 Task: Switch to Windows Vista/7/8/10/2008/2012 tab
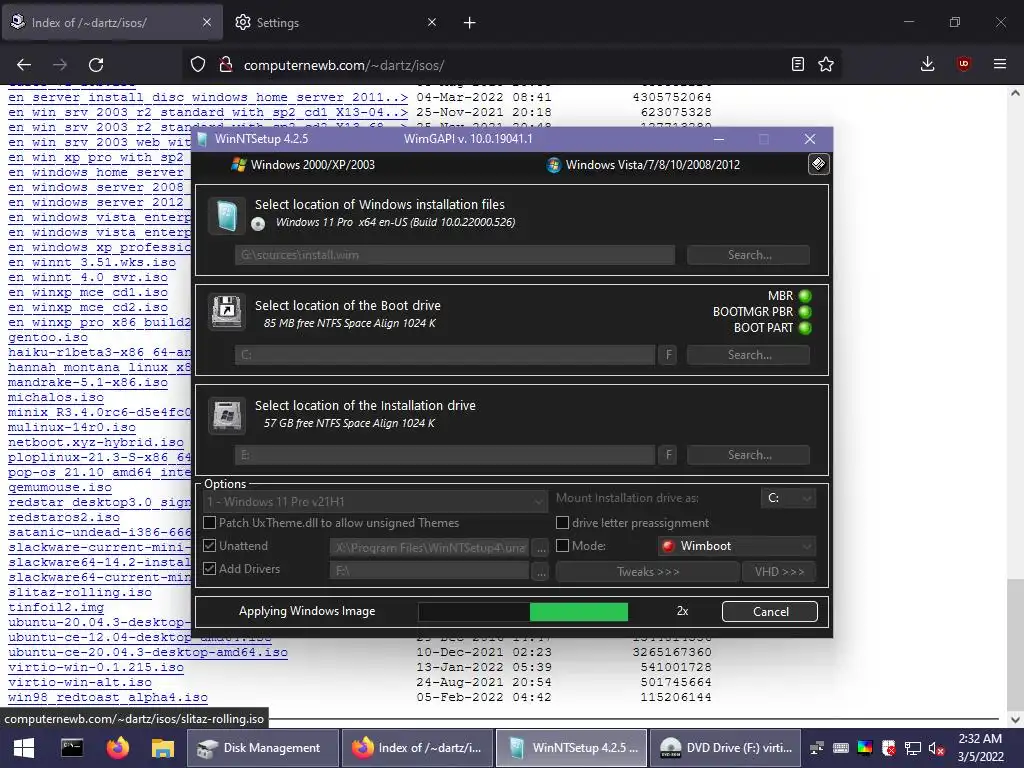(x=644, y=165)
